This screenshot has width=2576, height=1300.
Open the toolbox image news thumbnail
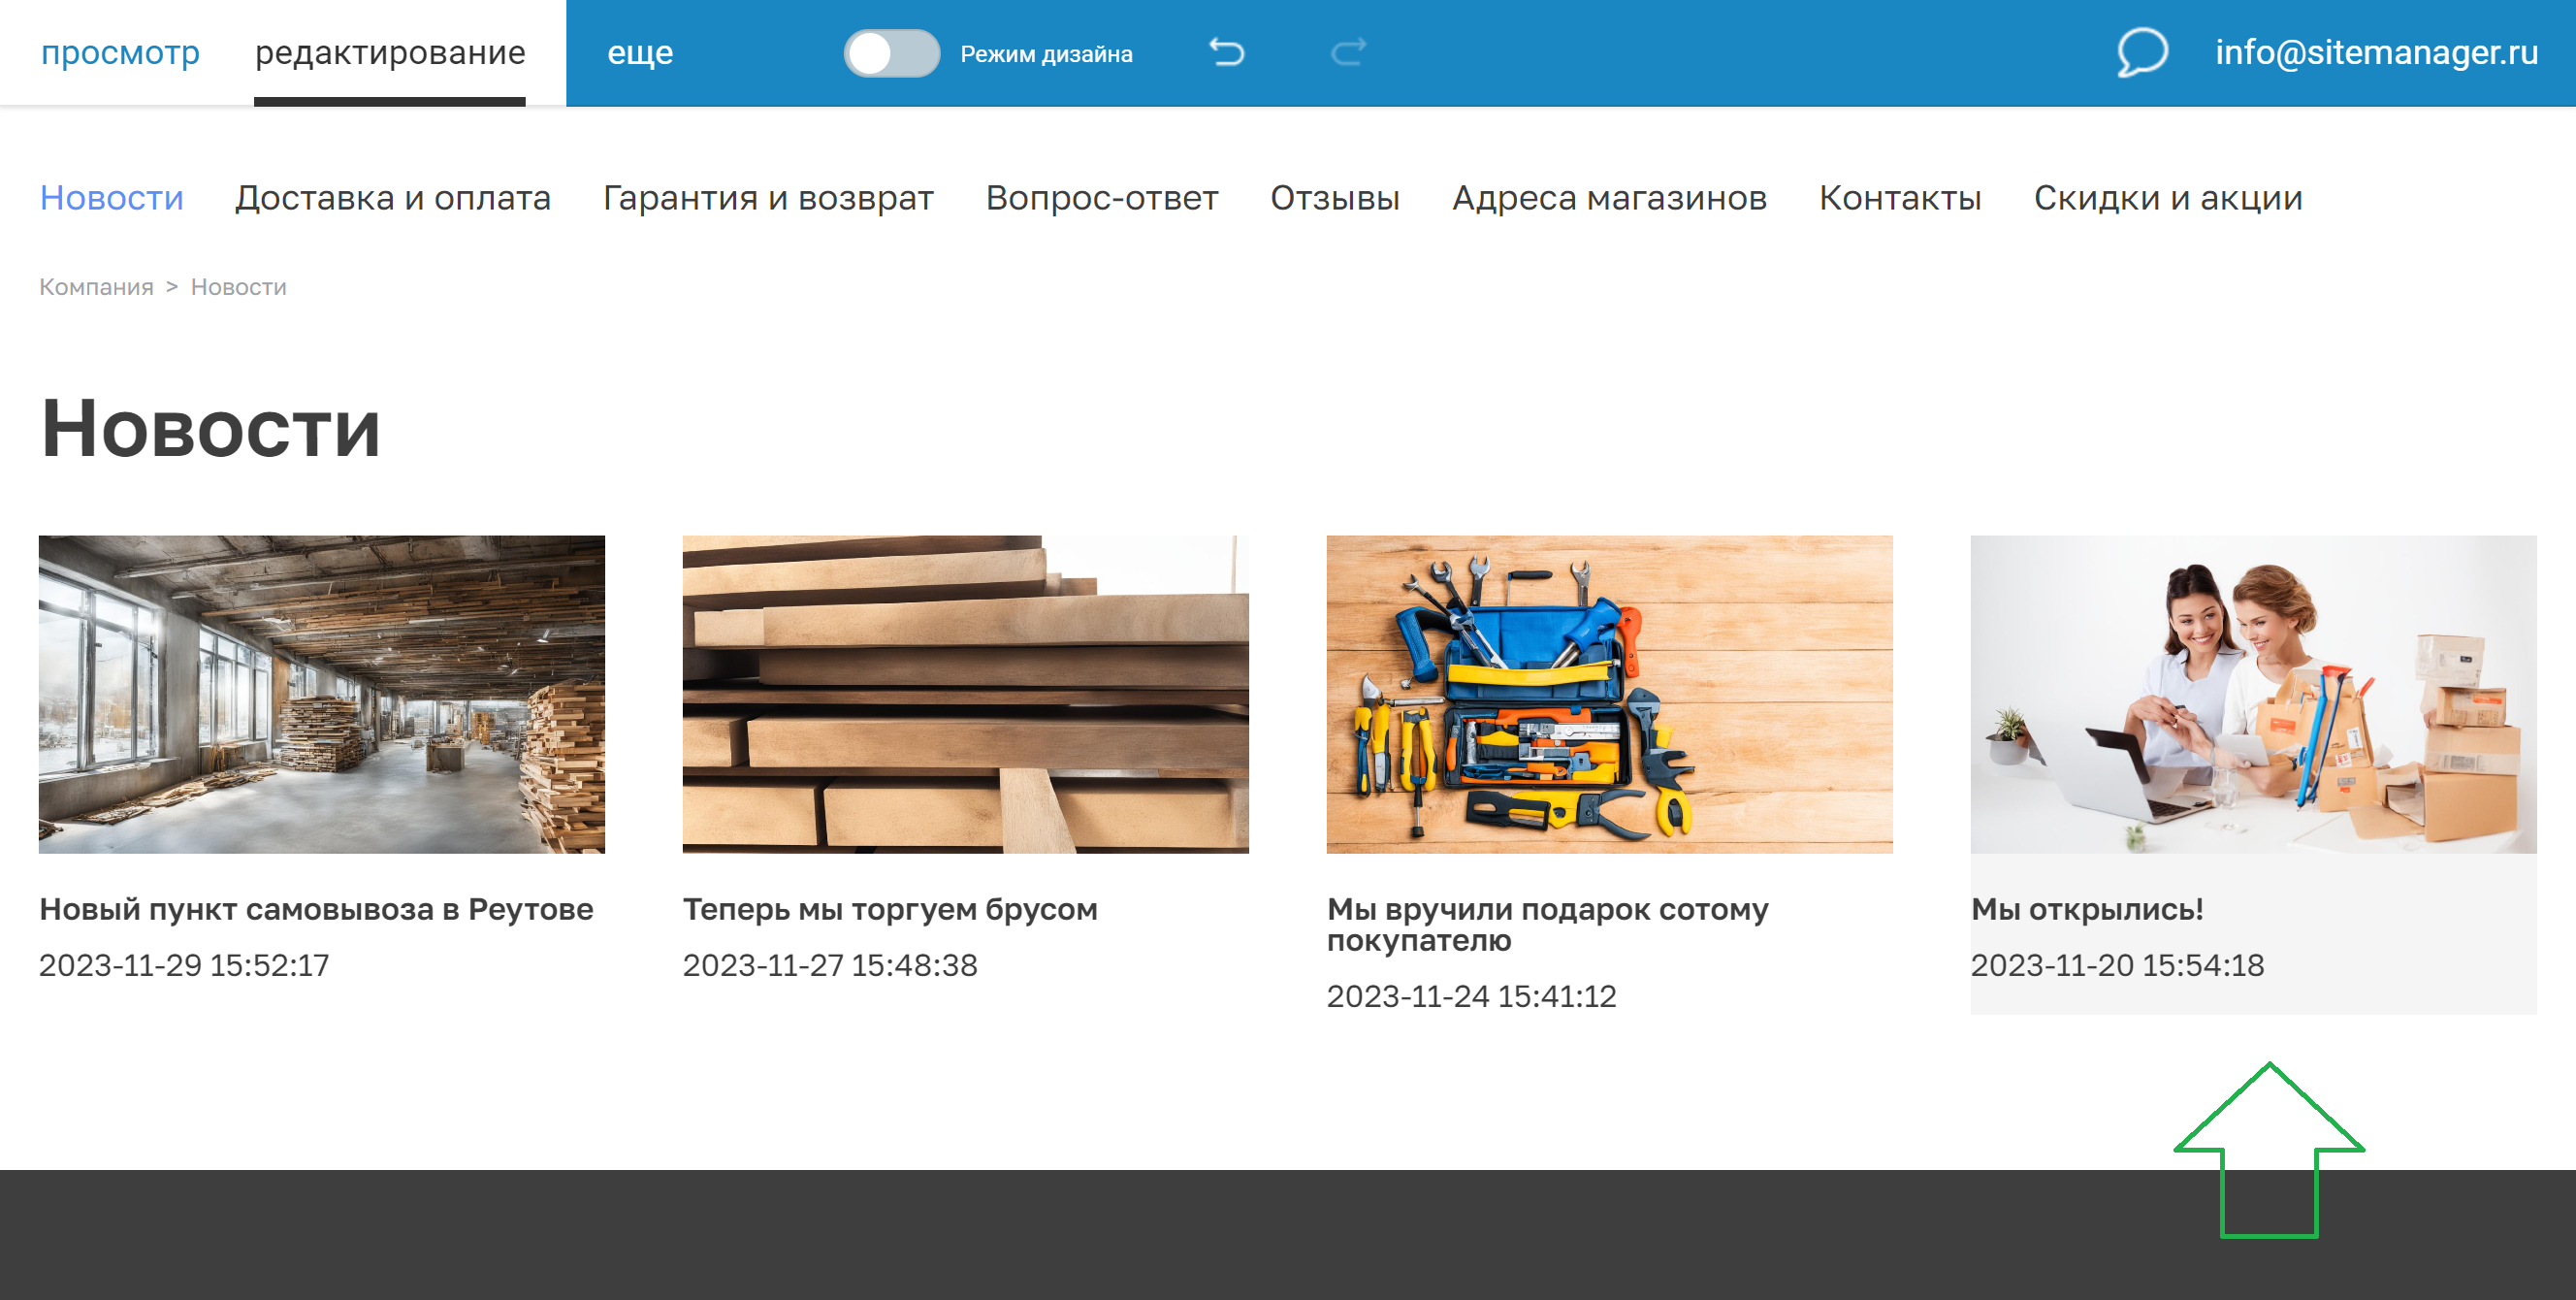tap(1608, 694)
